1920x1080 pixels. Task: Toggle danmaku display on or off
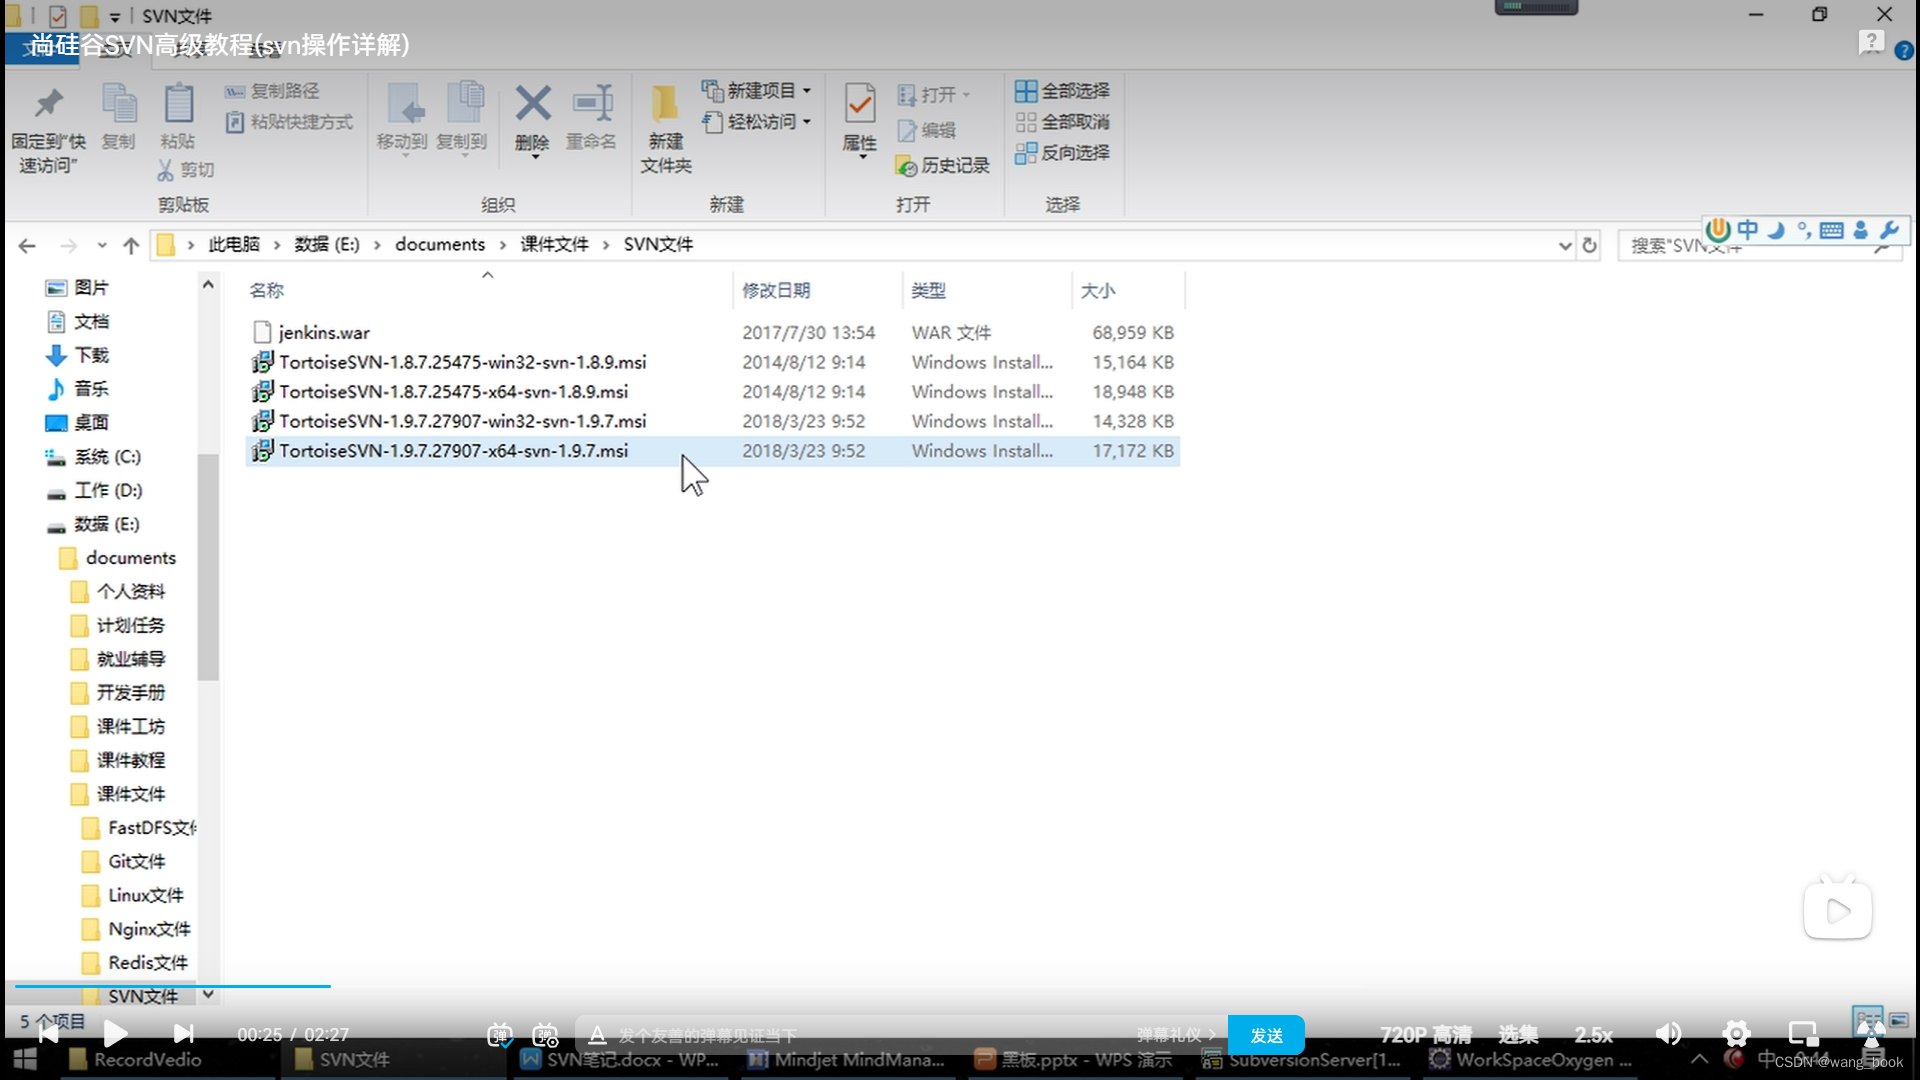pyautogui.click(x=499, y=1035)
